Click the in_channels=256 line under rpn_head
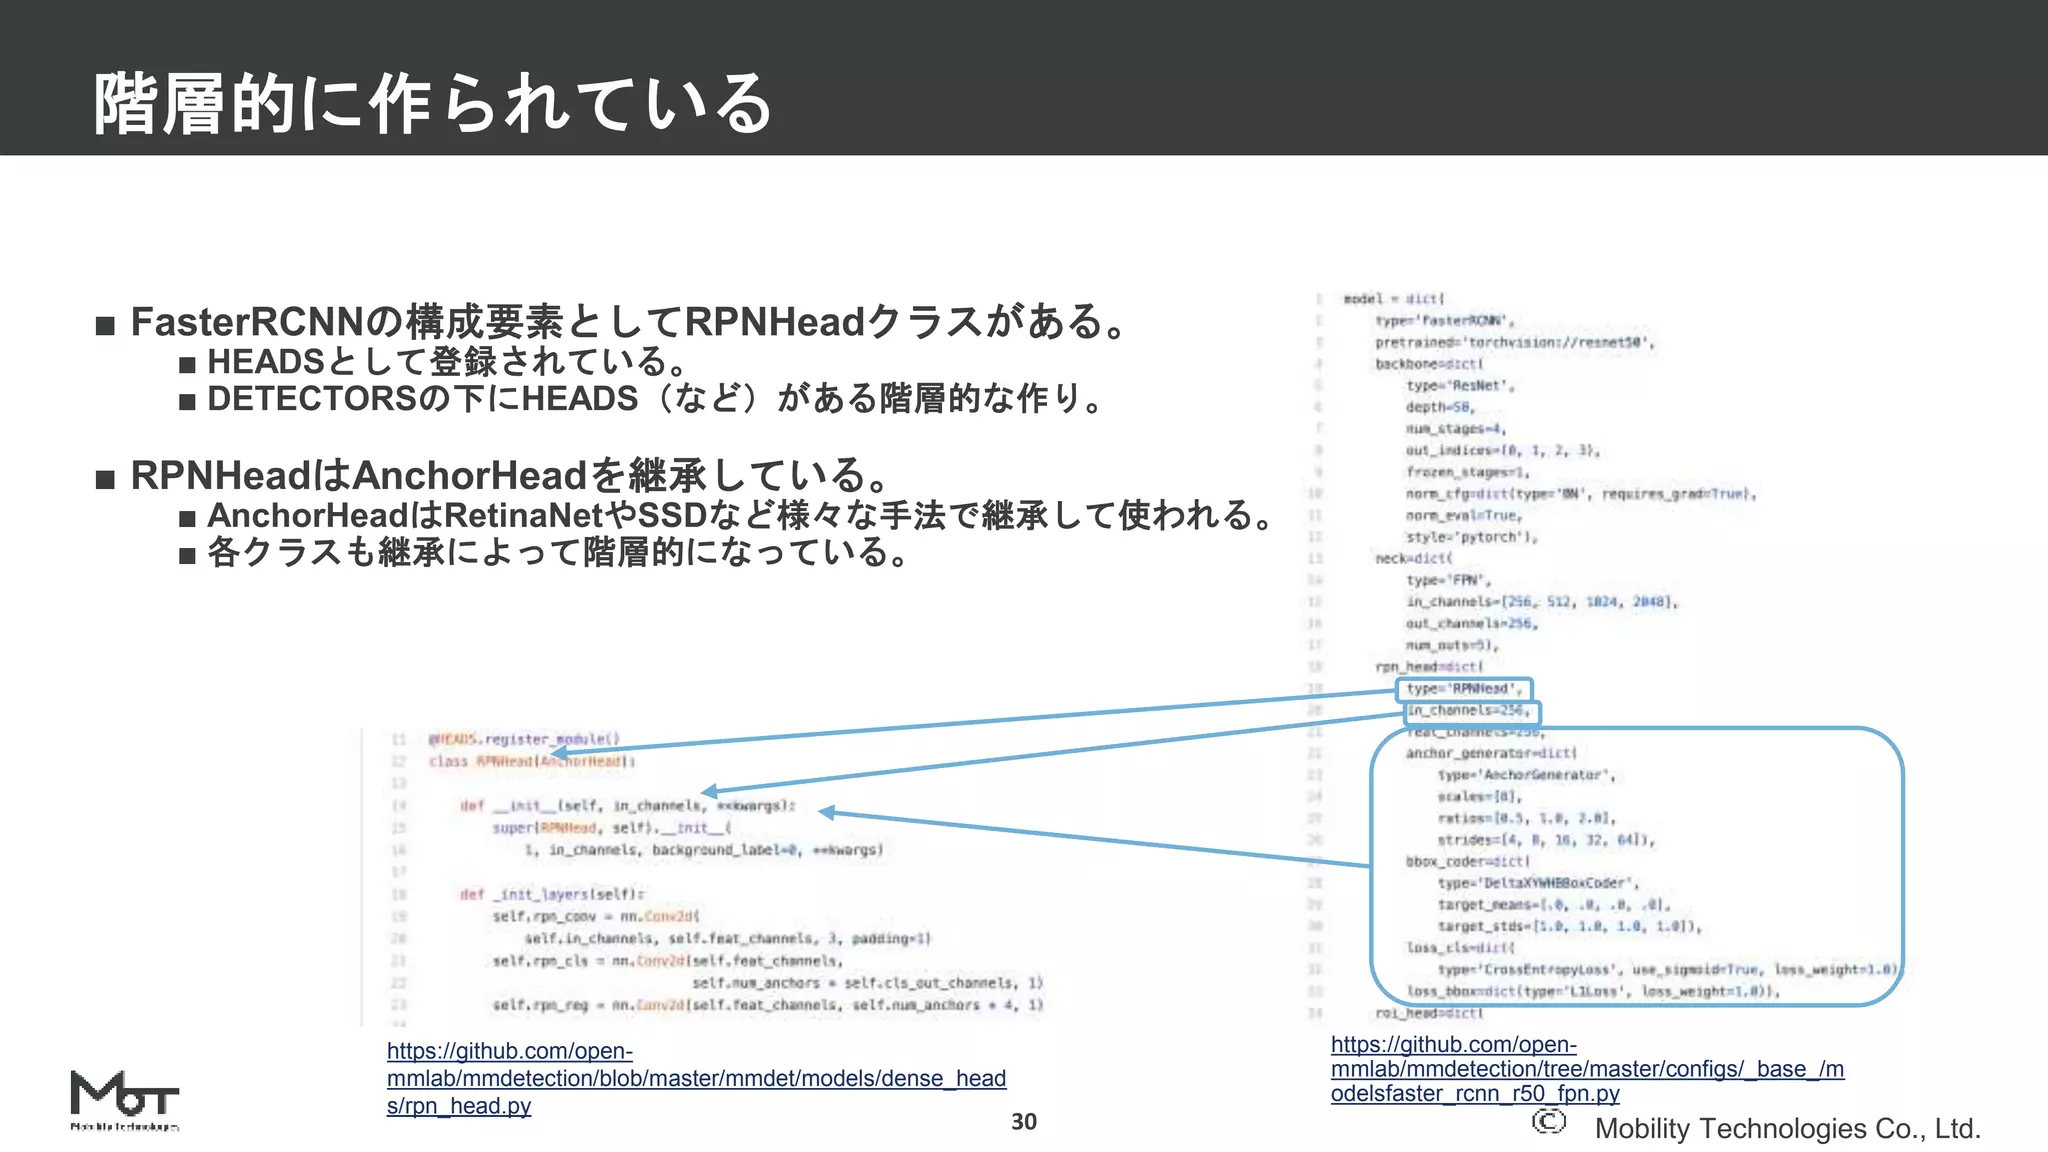This screenshot has height=1152, width=2048. [x=1468, y=711]
